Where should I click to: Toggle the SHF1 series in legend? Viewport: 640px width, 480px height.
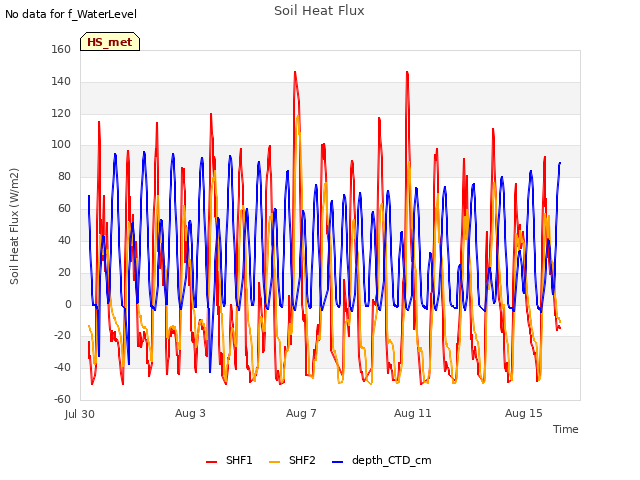tap(229, 460)
